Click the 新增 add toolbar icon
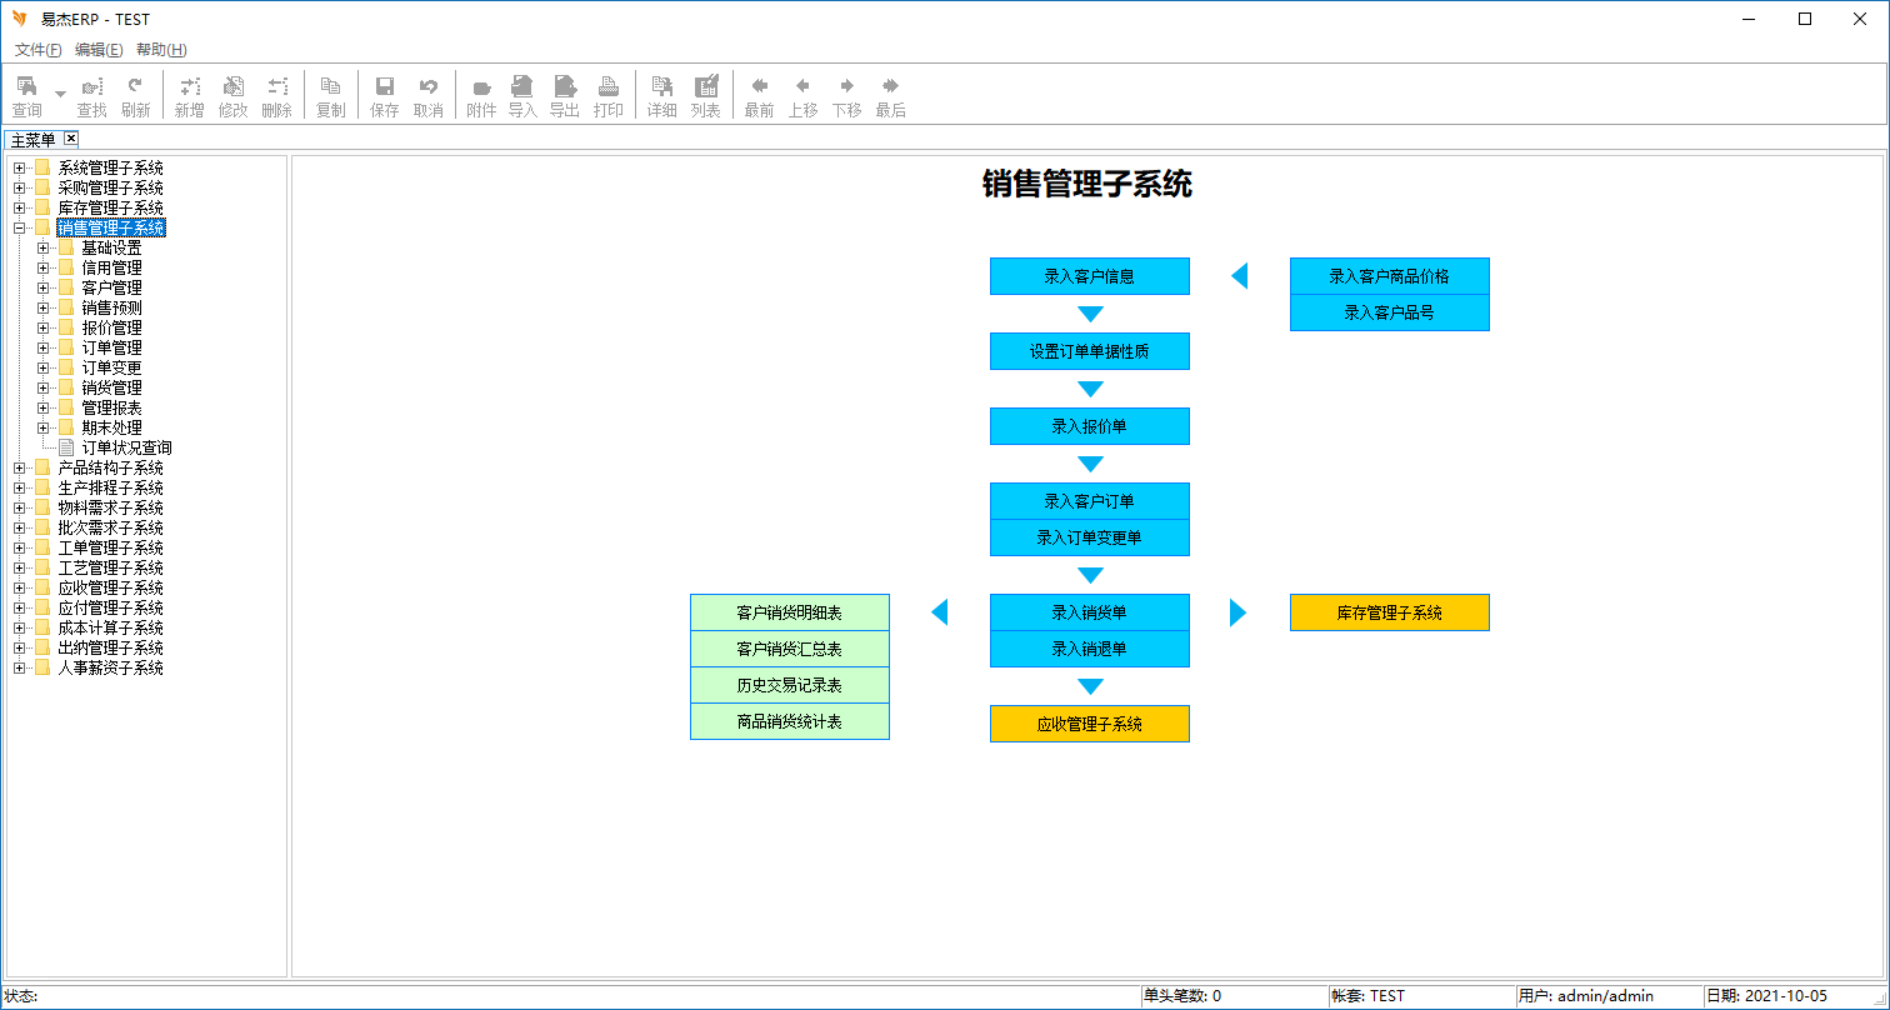Image resolution: width=1890 pixels, height=1010 pixels. click(189, 96)
